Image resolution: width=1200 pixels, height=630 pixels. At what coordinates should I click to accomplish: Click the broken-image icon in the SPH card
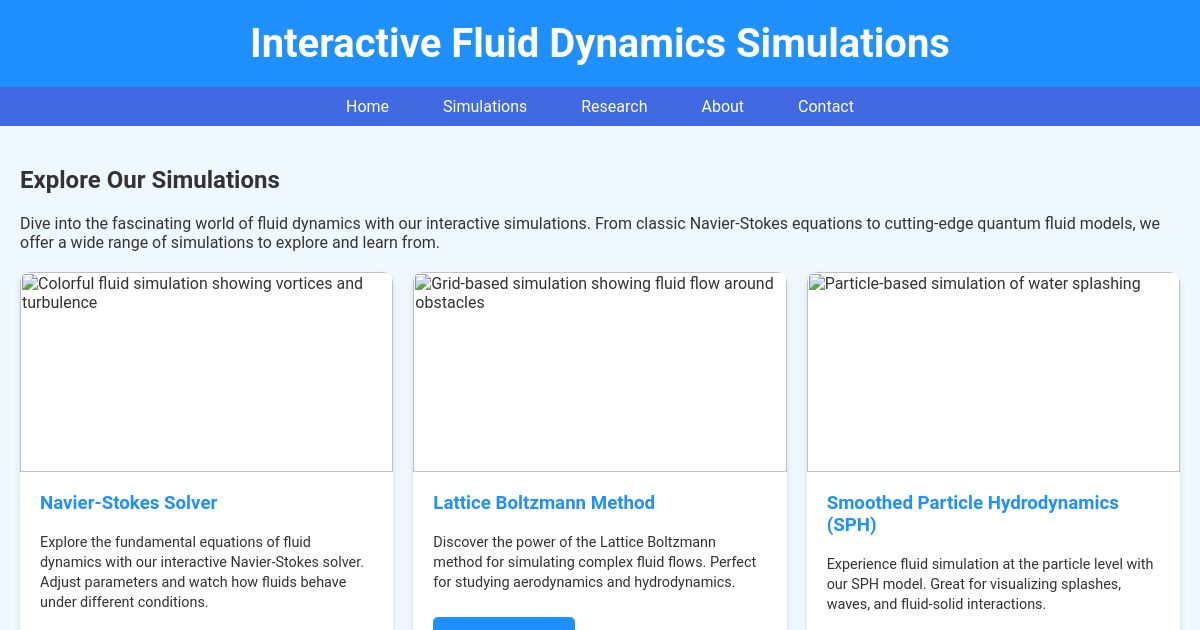[816, 284]
